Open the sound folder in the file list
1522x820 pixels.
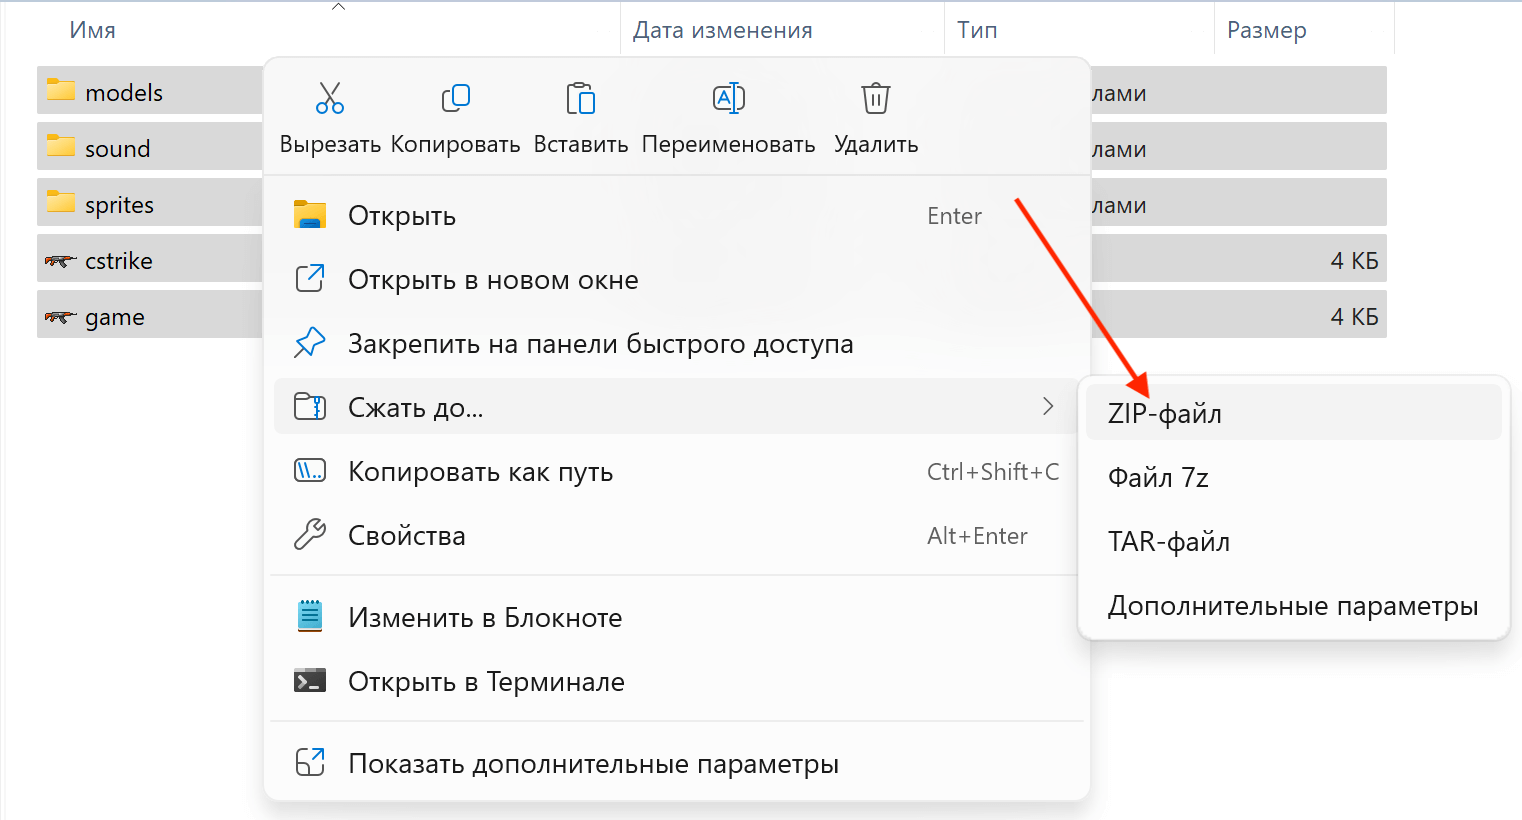click(118, 147)
